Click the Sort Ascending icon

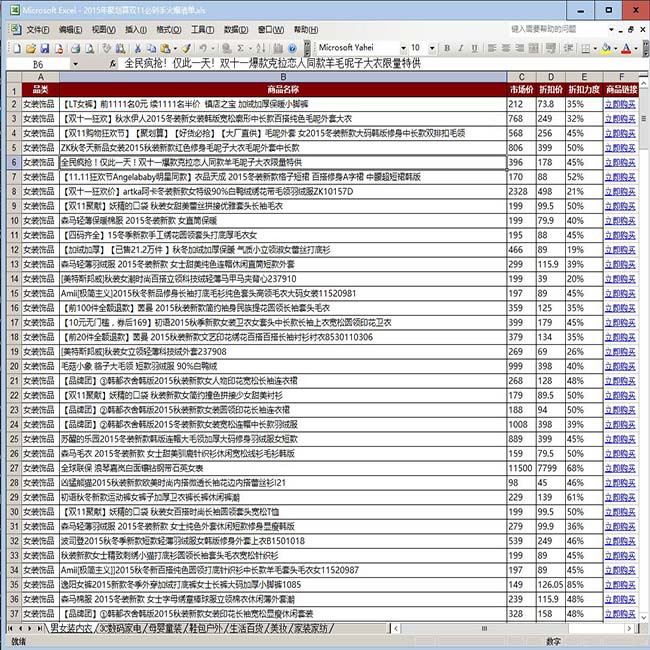point(261,49)
